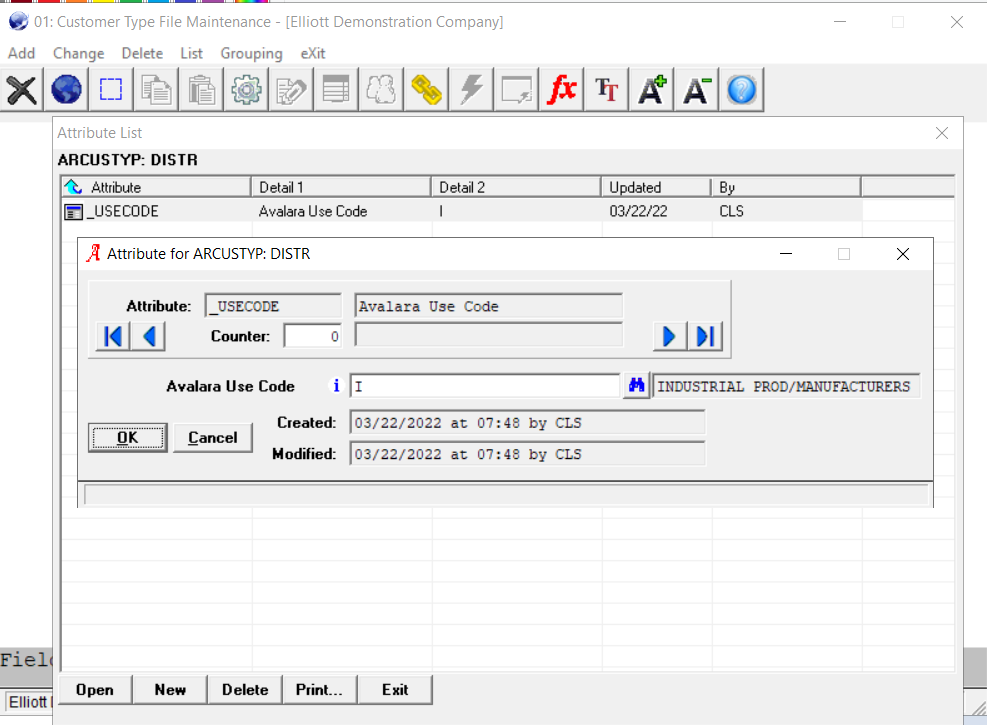Viewport: 987px width, 725px height.
Task: Click the copy pages toolbar icon
Action: [x=156, y=90]
